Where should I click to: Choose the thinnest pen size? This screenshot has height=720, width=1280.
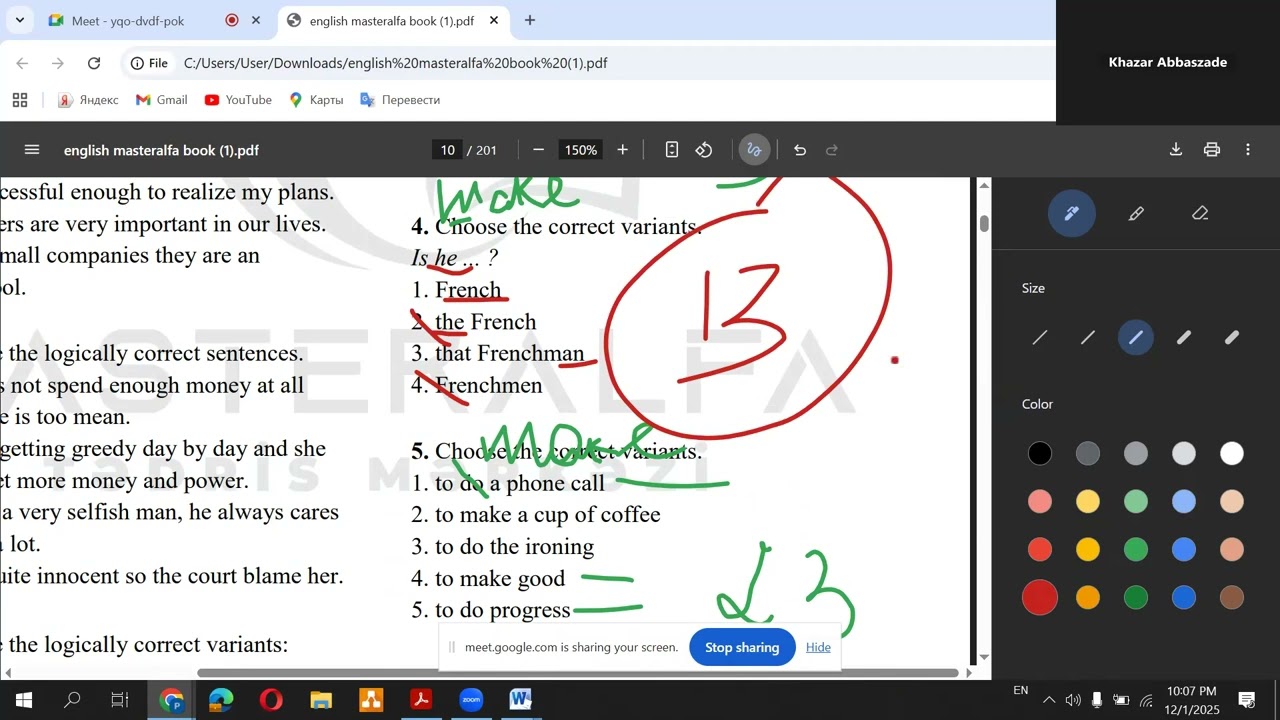(x=1040, y=338)
